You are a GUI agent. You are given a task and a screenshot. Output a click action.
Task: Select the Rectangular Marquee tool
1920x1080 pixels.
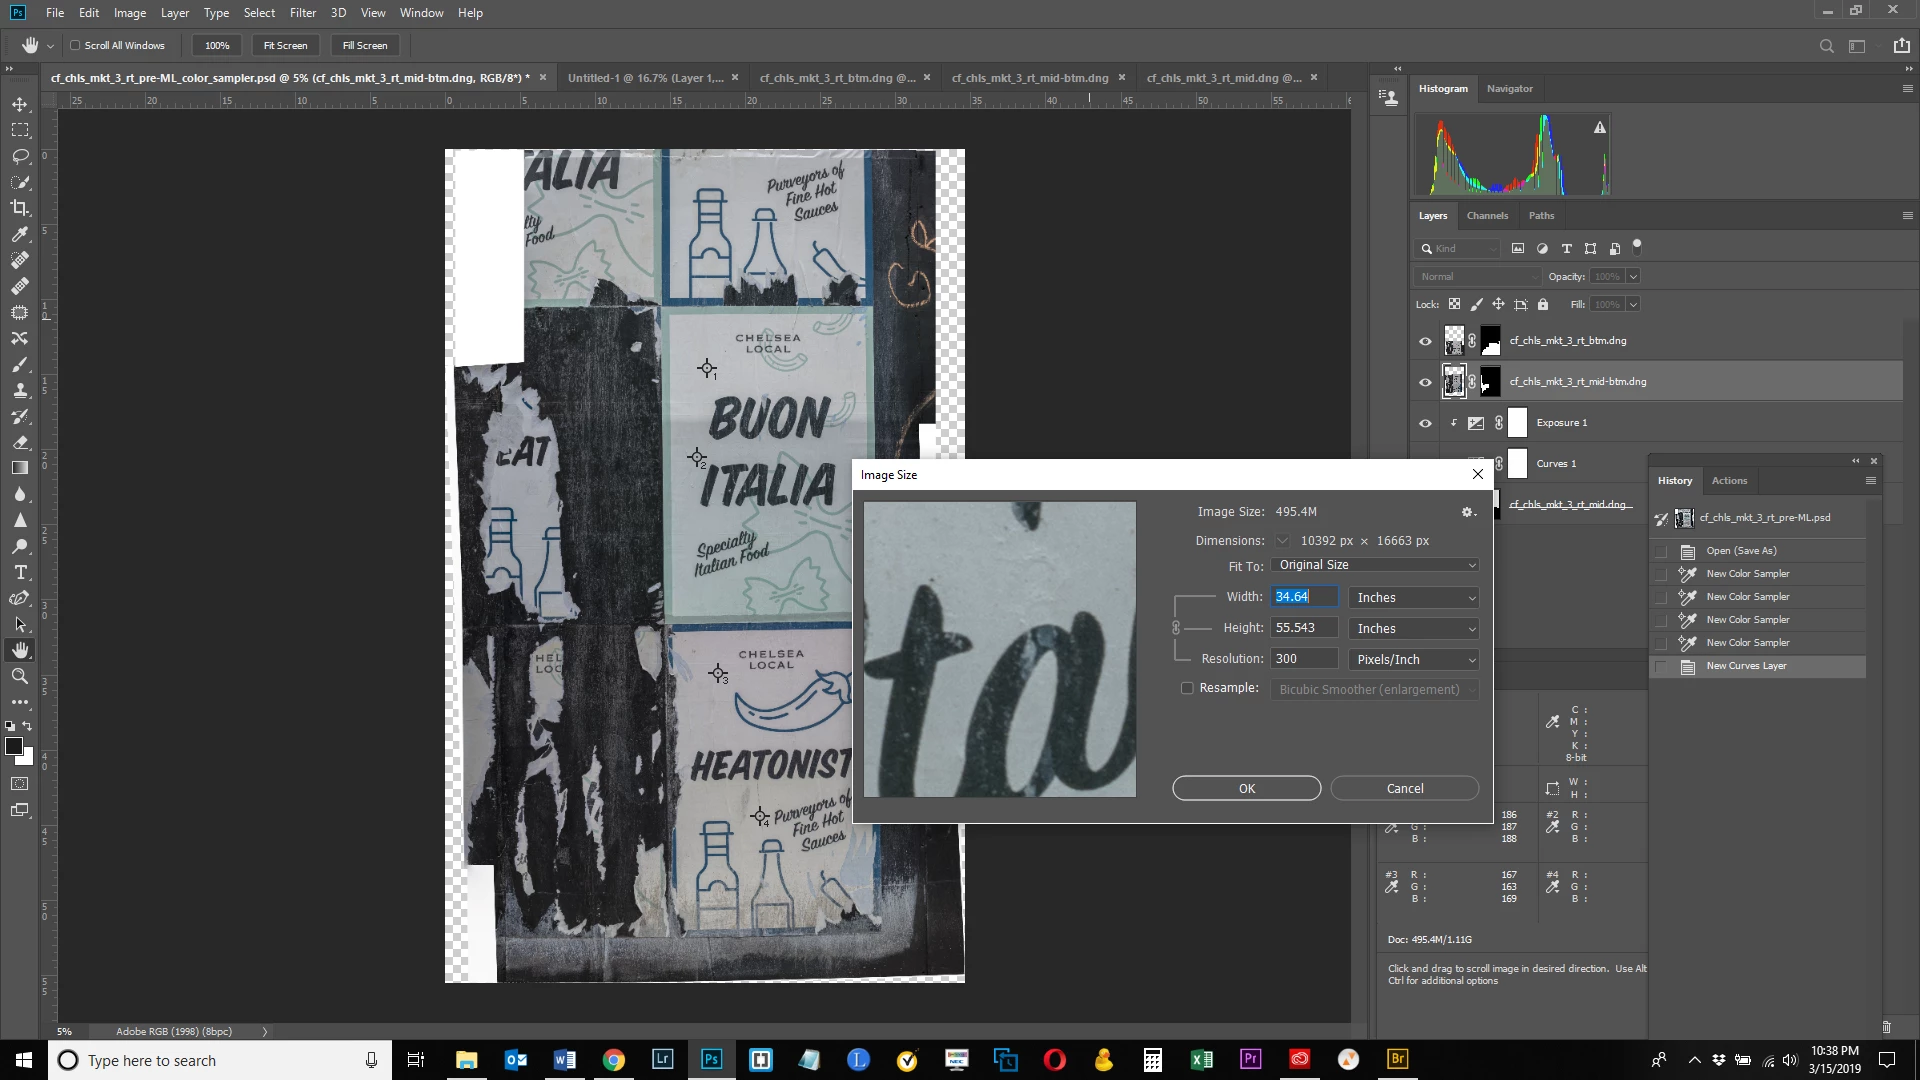(x=19, y=130)
